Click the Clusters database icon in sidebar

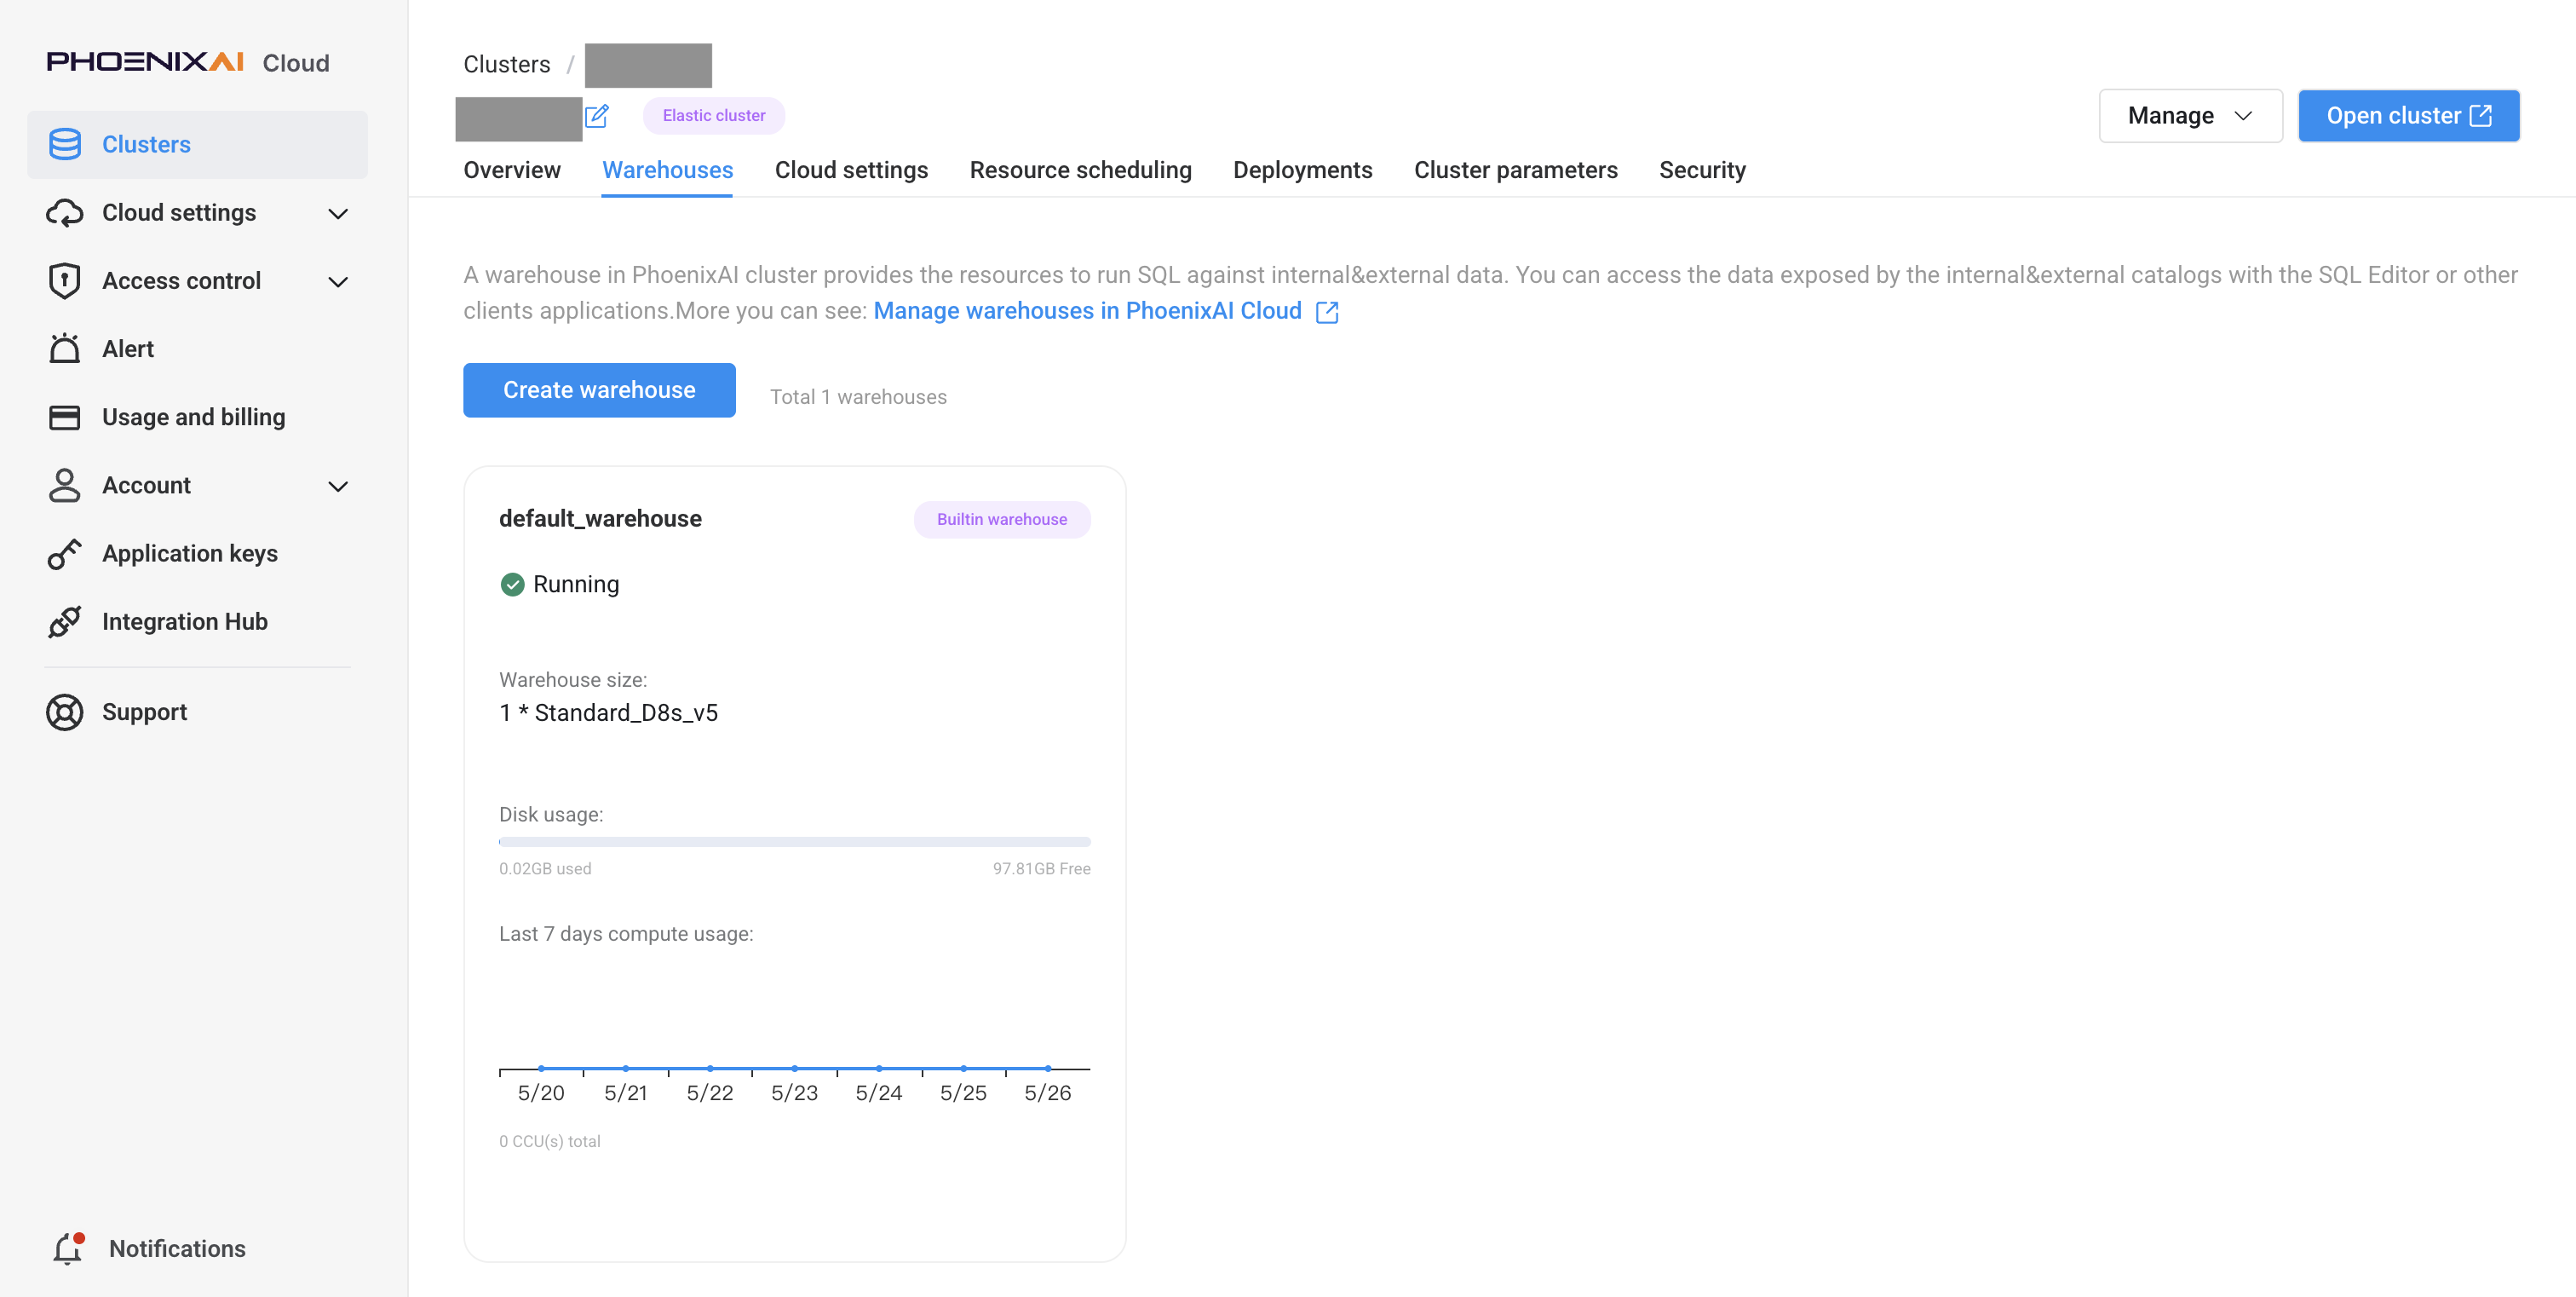coord(65,144)
